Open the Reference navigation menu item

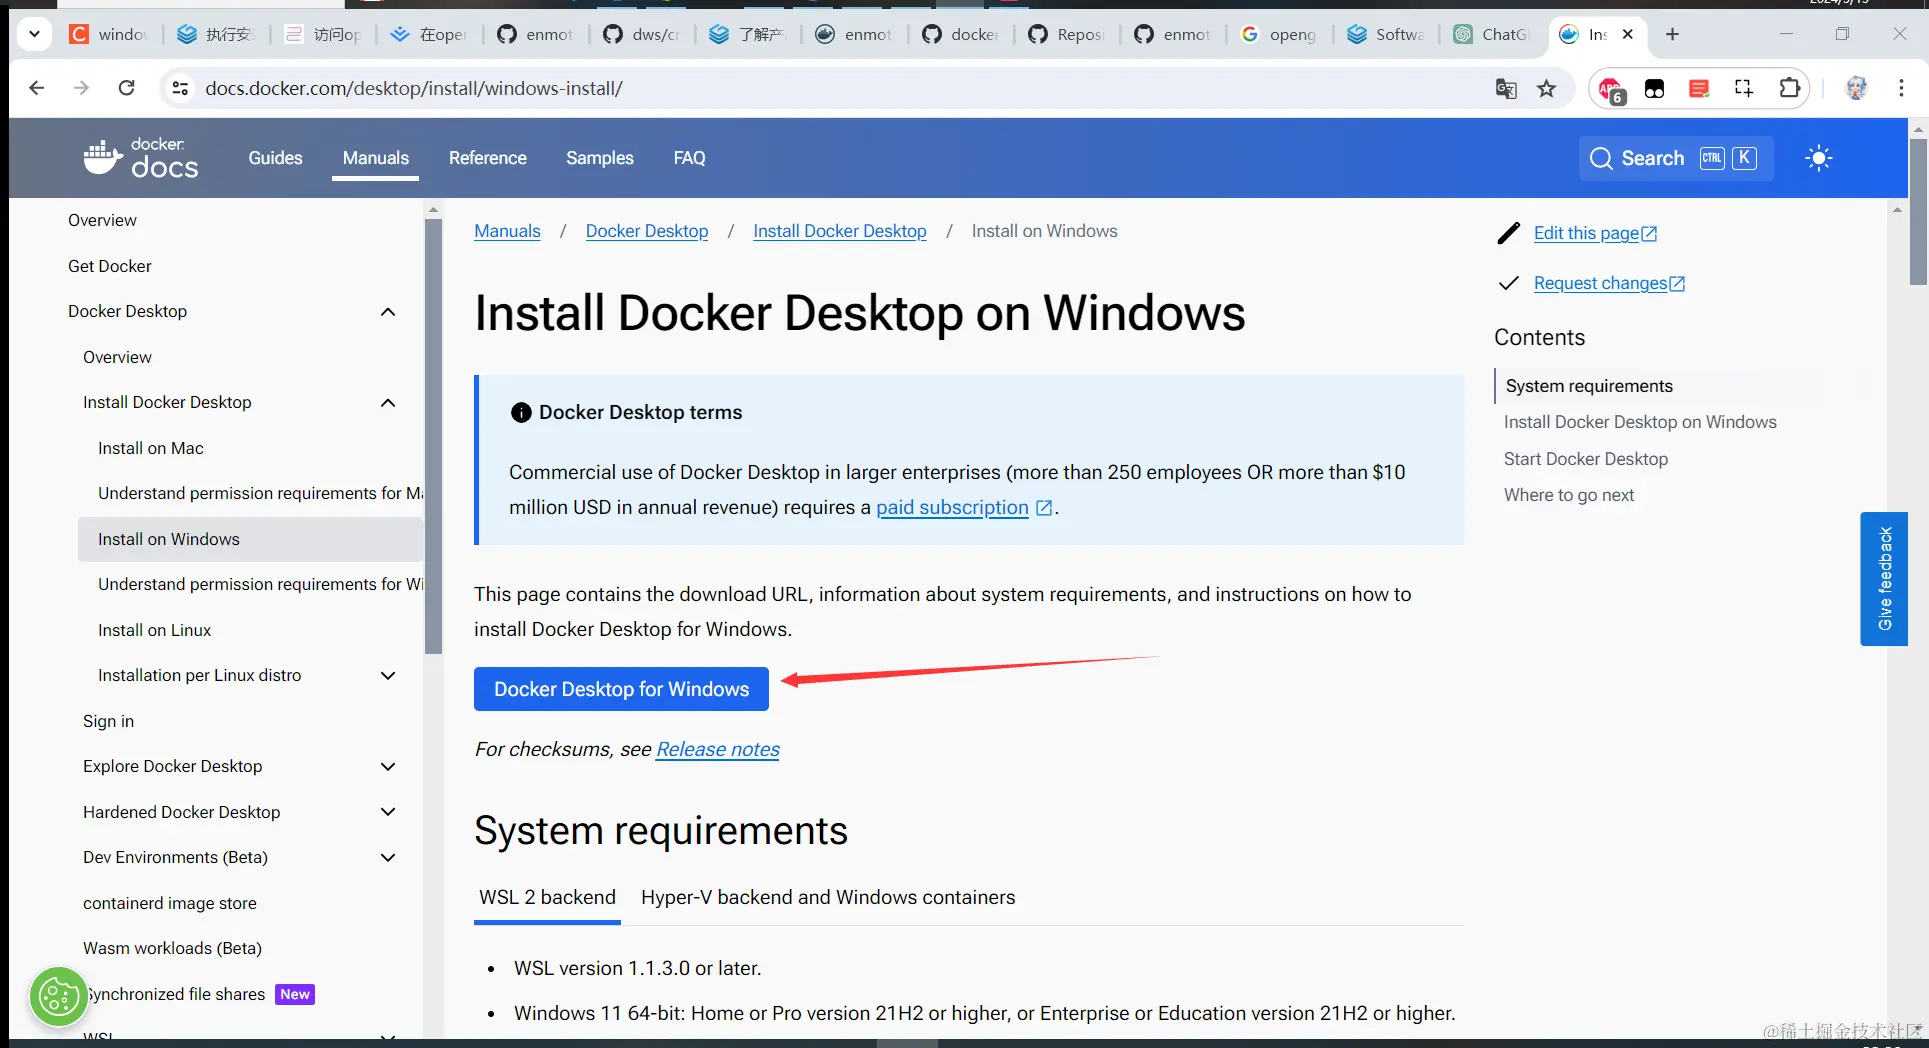(487, 158)
